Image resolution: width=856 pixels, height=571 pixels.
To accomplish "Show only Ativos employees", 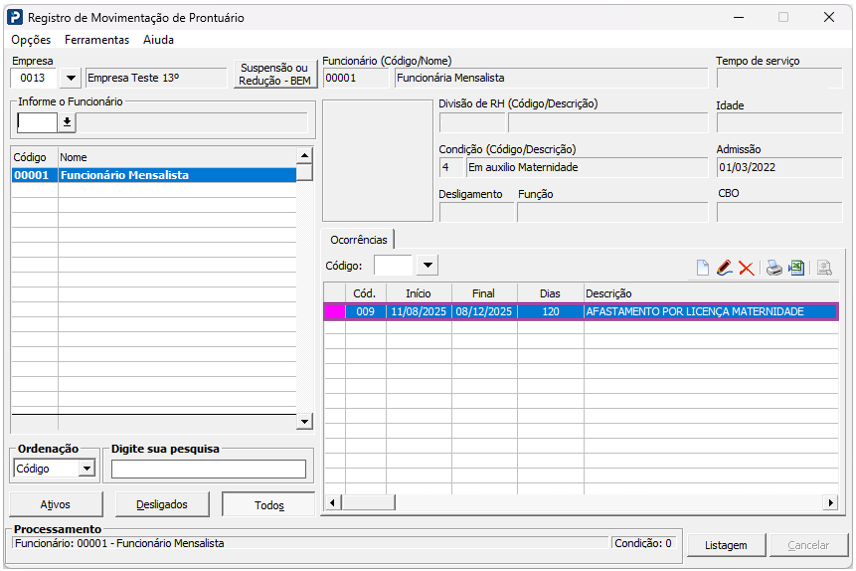I will pyautogui.click(x=56, y=504).
